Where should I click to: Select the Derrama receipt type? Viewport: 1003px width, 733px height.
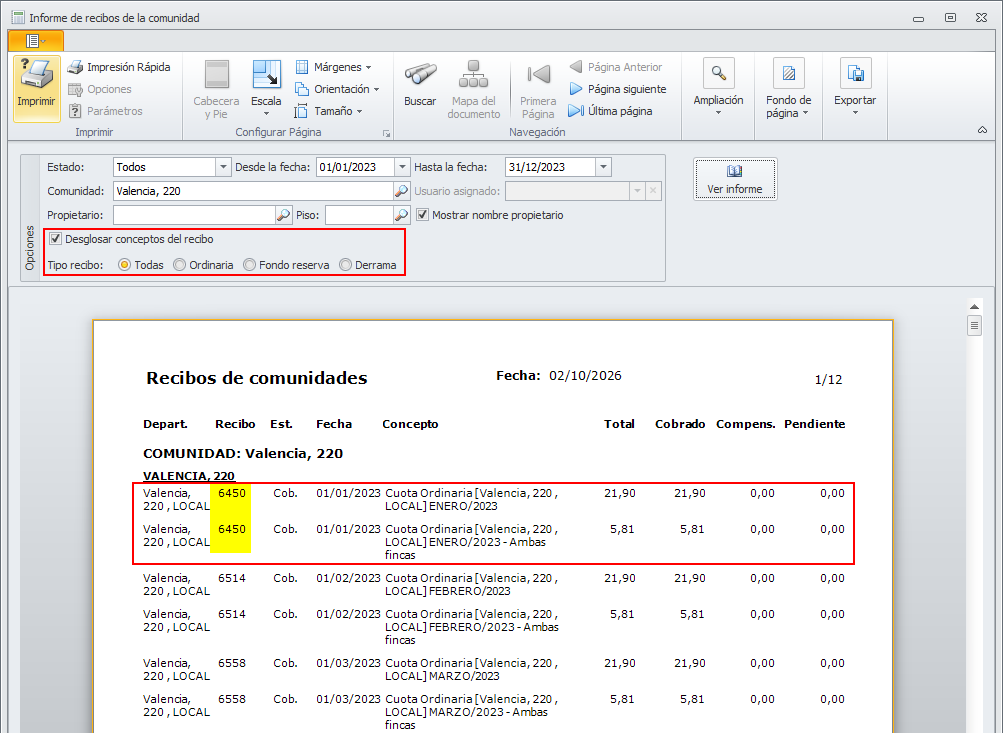pyautogui.click(x=345, y=265)
